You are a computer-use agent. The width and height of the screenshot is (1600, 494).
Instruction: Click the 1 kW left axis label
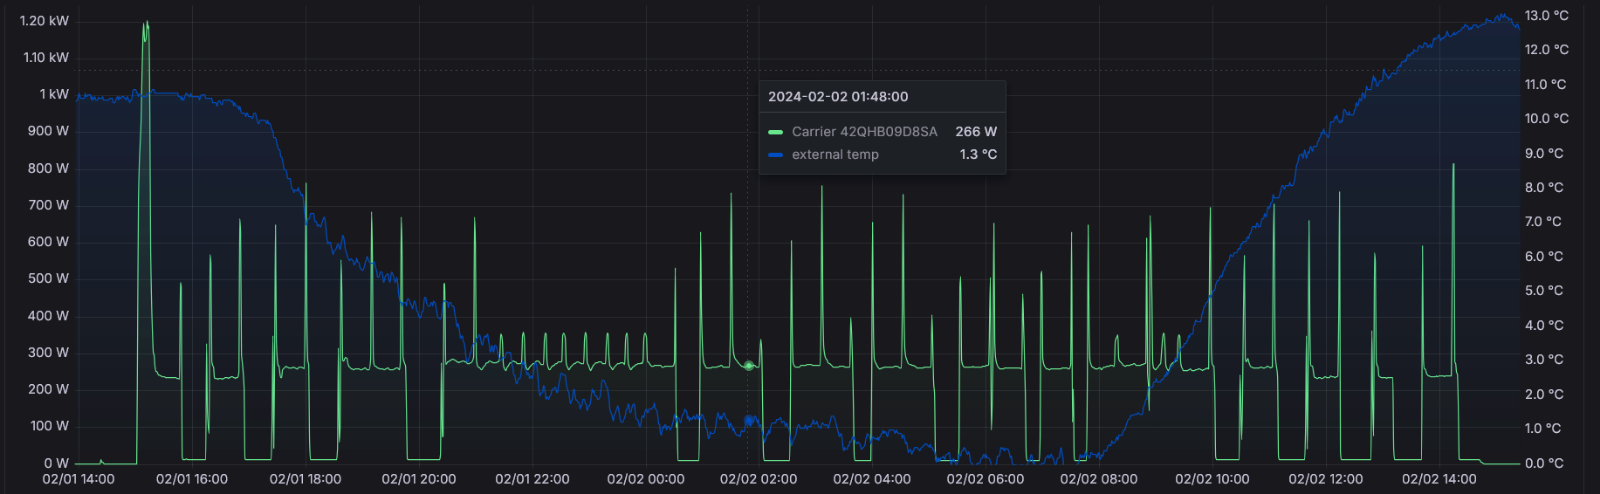point(54,94)
